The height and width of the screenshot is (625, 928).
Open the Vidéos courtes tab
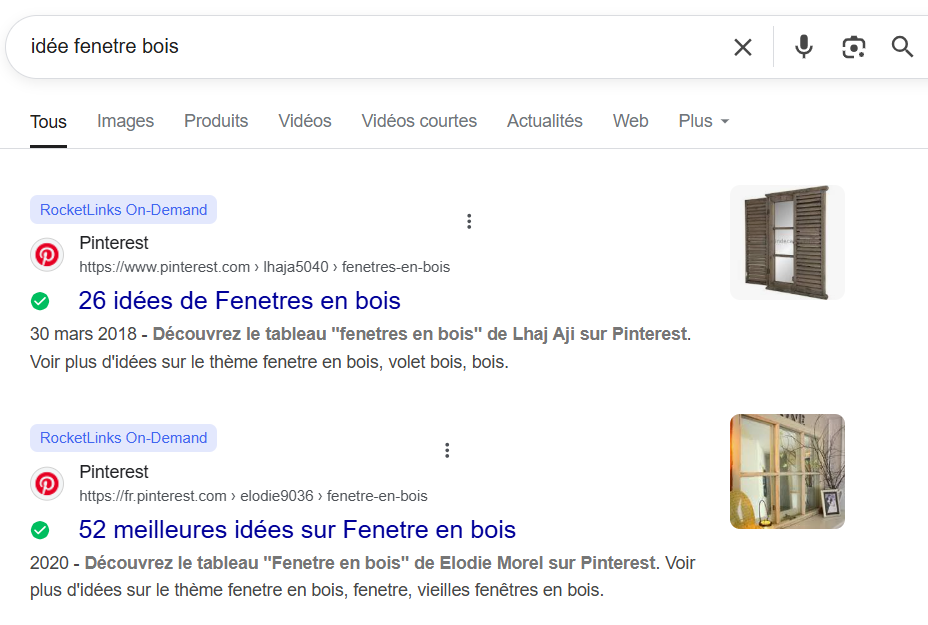pyautogui.click(x=419, y=121)
